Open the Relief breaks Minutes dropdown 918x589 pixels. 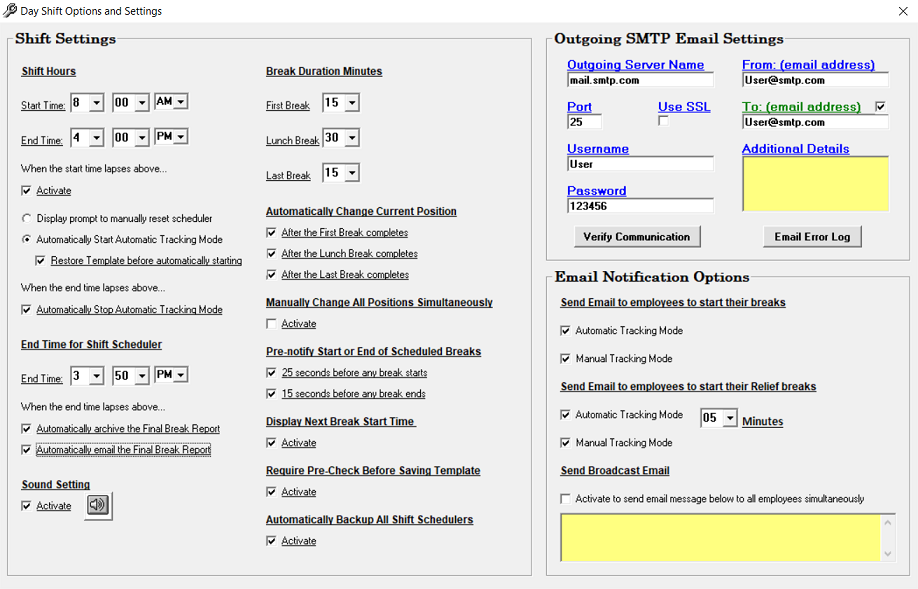tap(730, 418)
